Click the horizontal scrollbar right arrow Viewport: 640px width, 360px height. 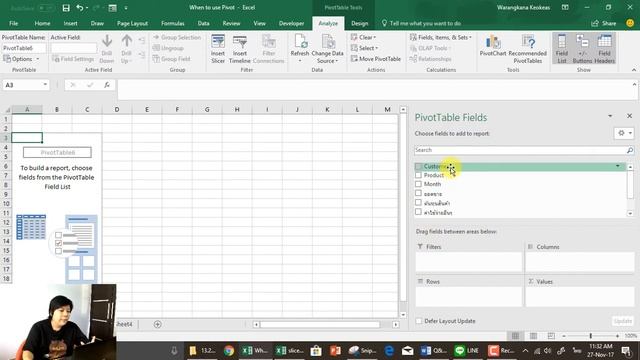pyautogui.click(x=396, y=324)
